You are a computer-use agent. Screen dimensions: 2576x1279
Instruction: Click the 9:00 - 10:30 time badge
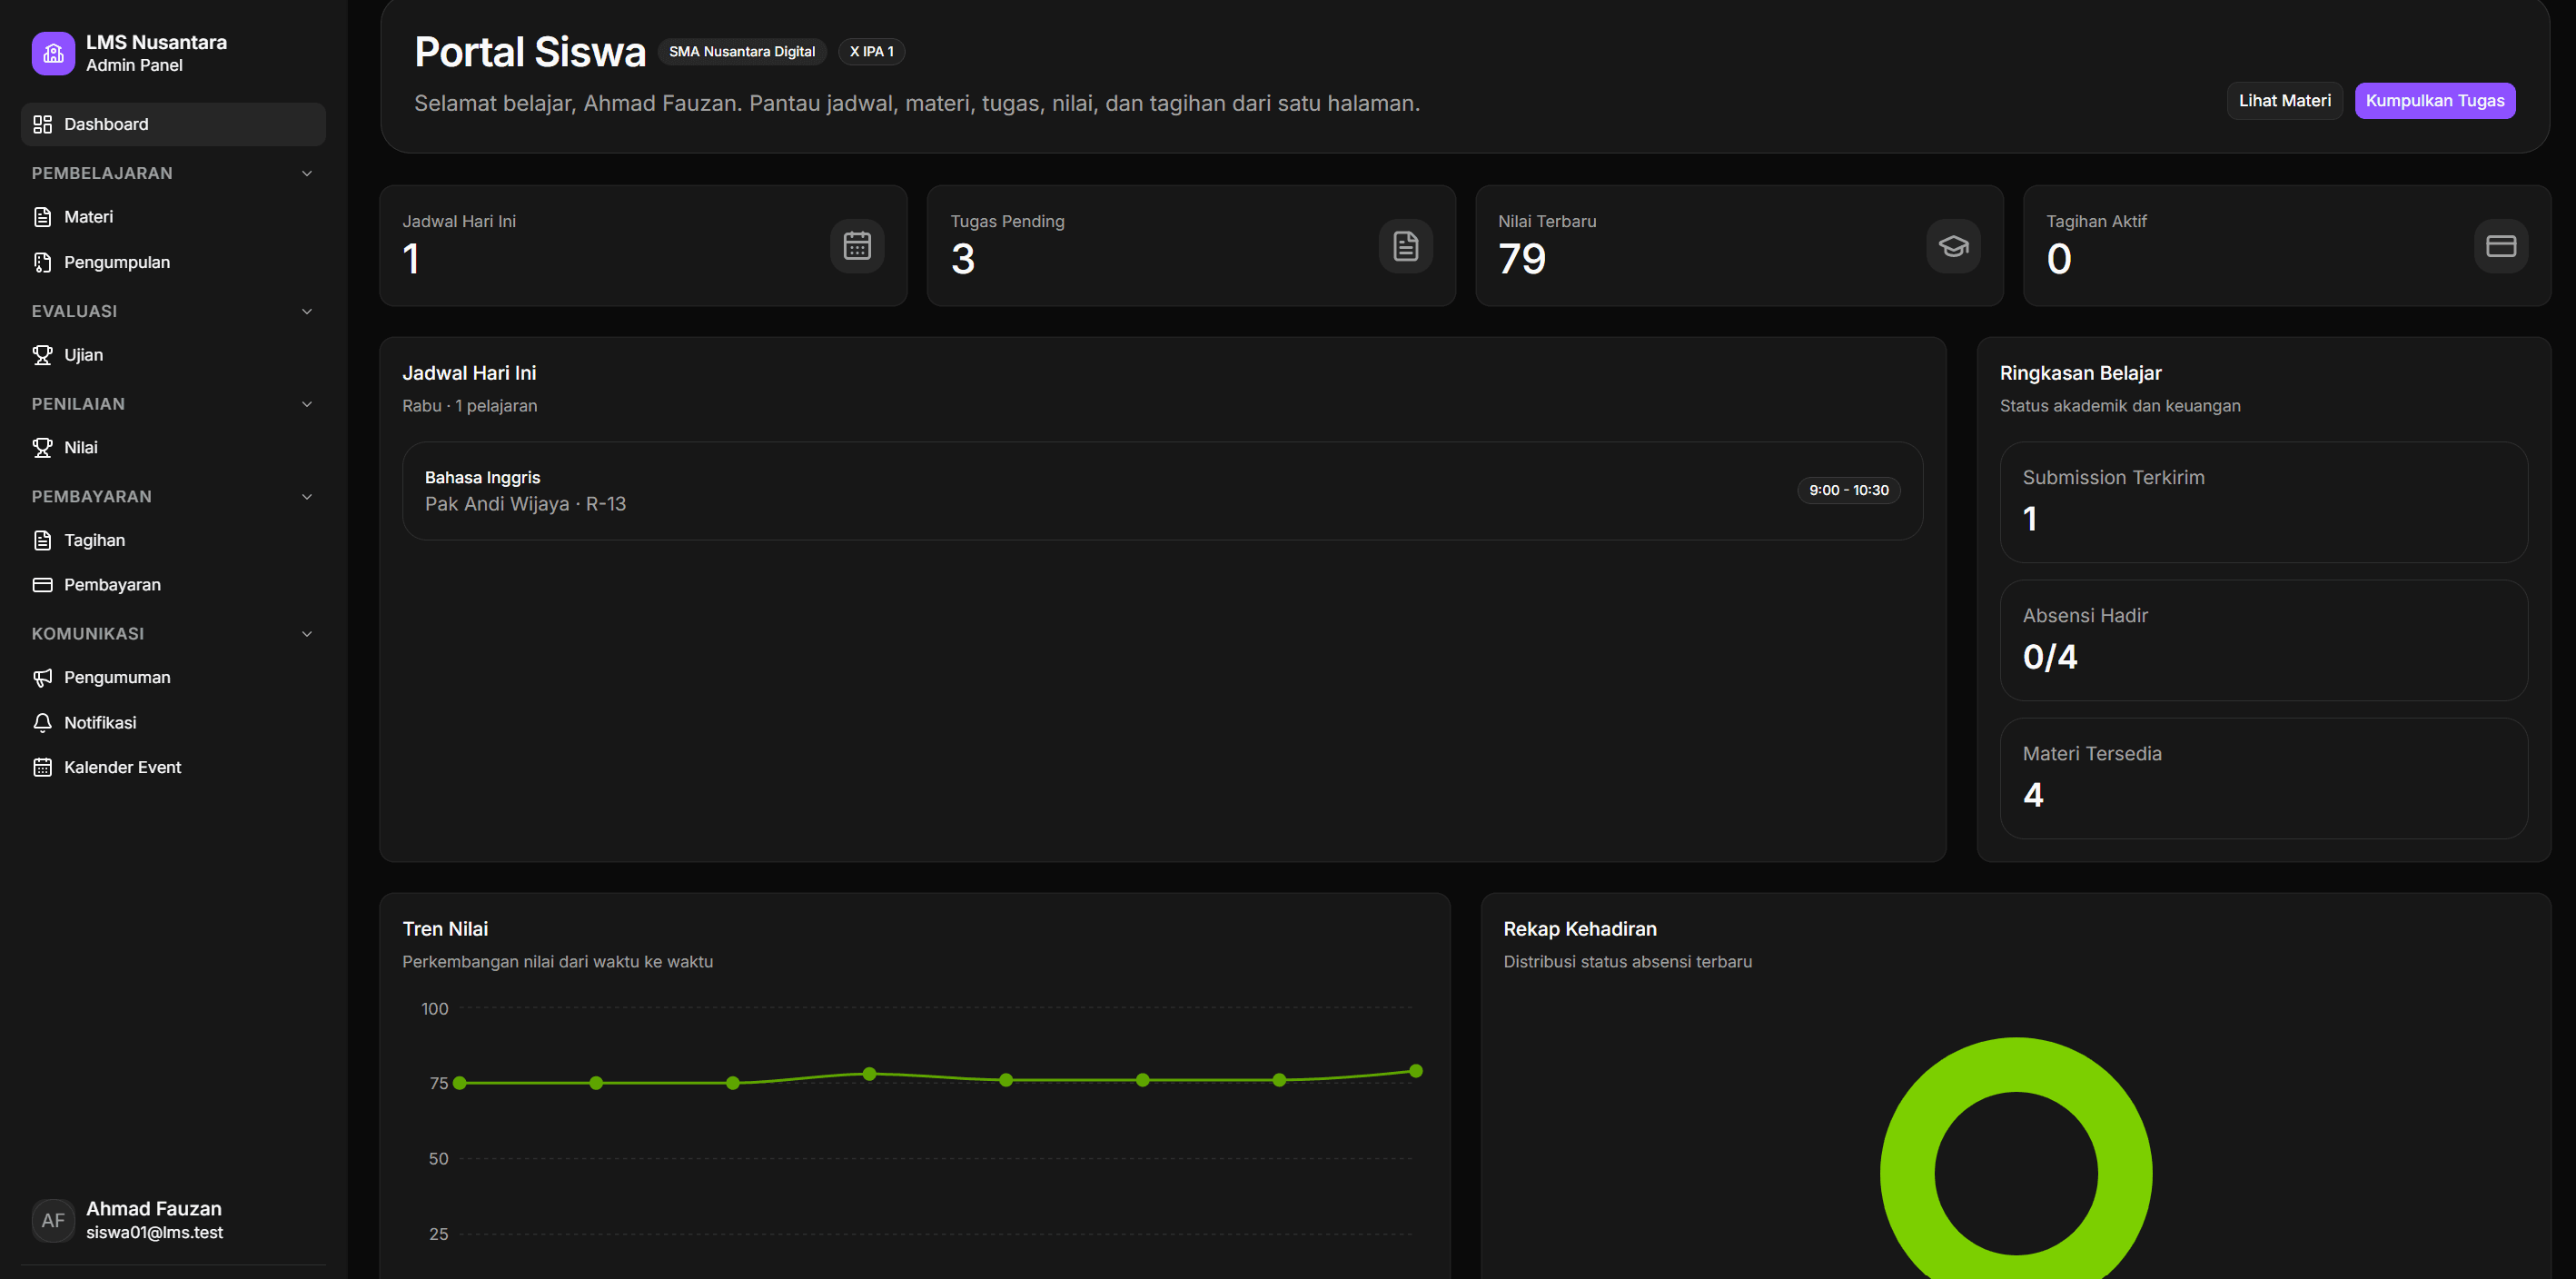[x=1849, y=490]
